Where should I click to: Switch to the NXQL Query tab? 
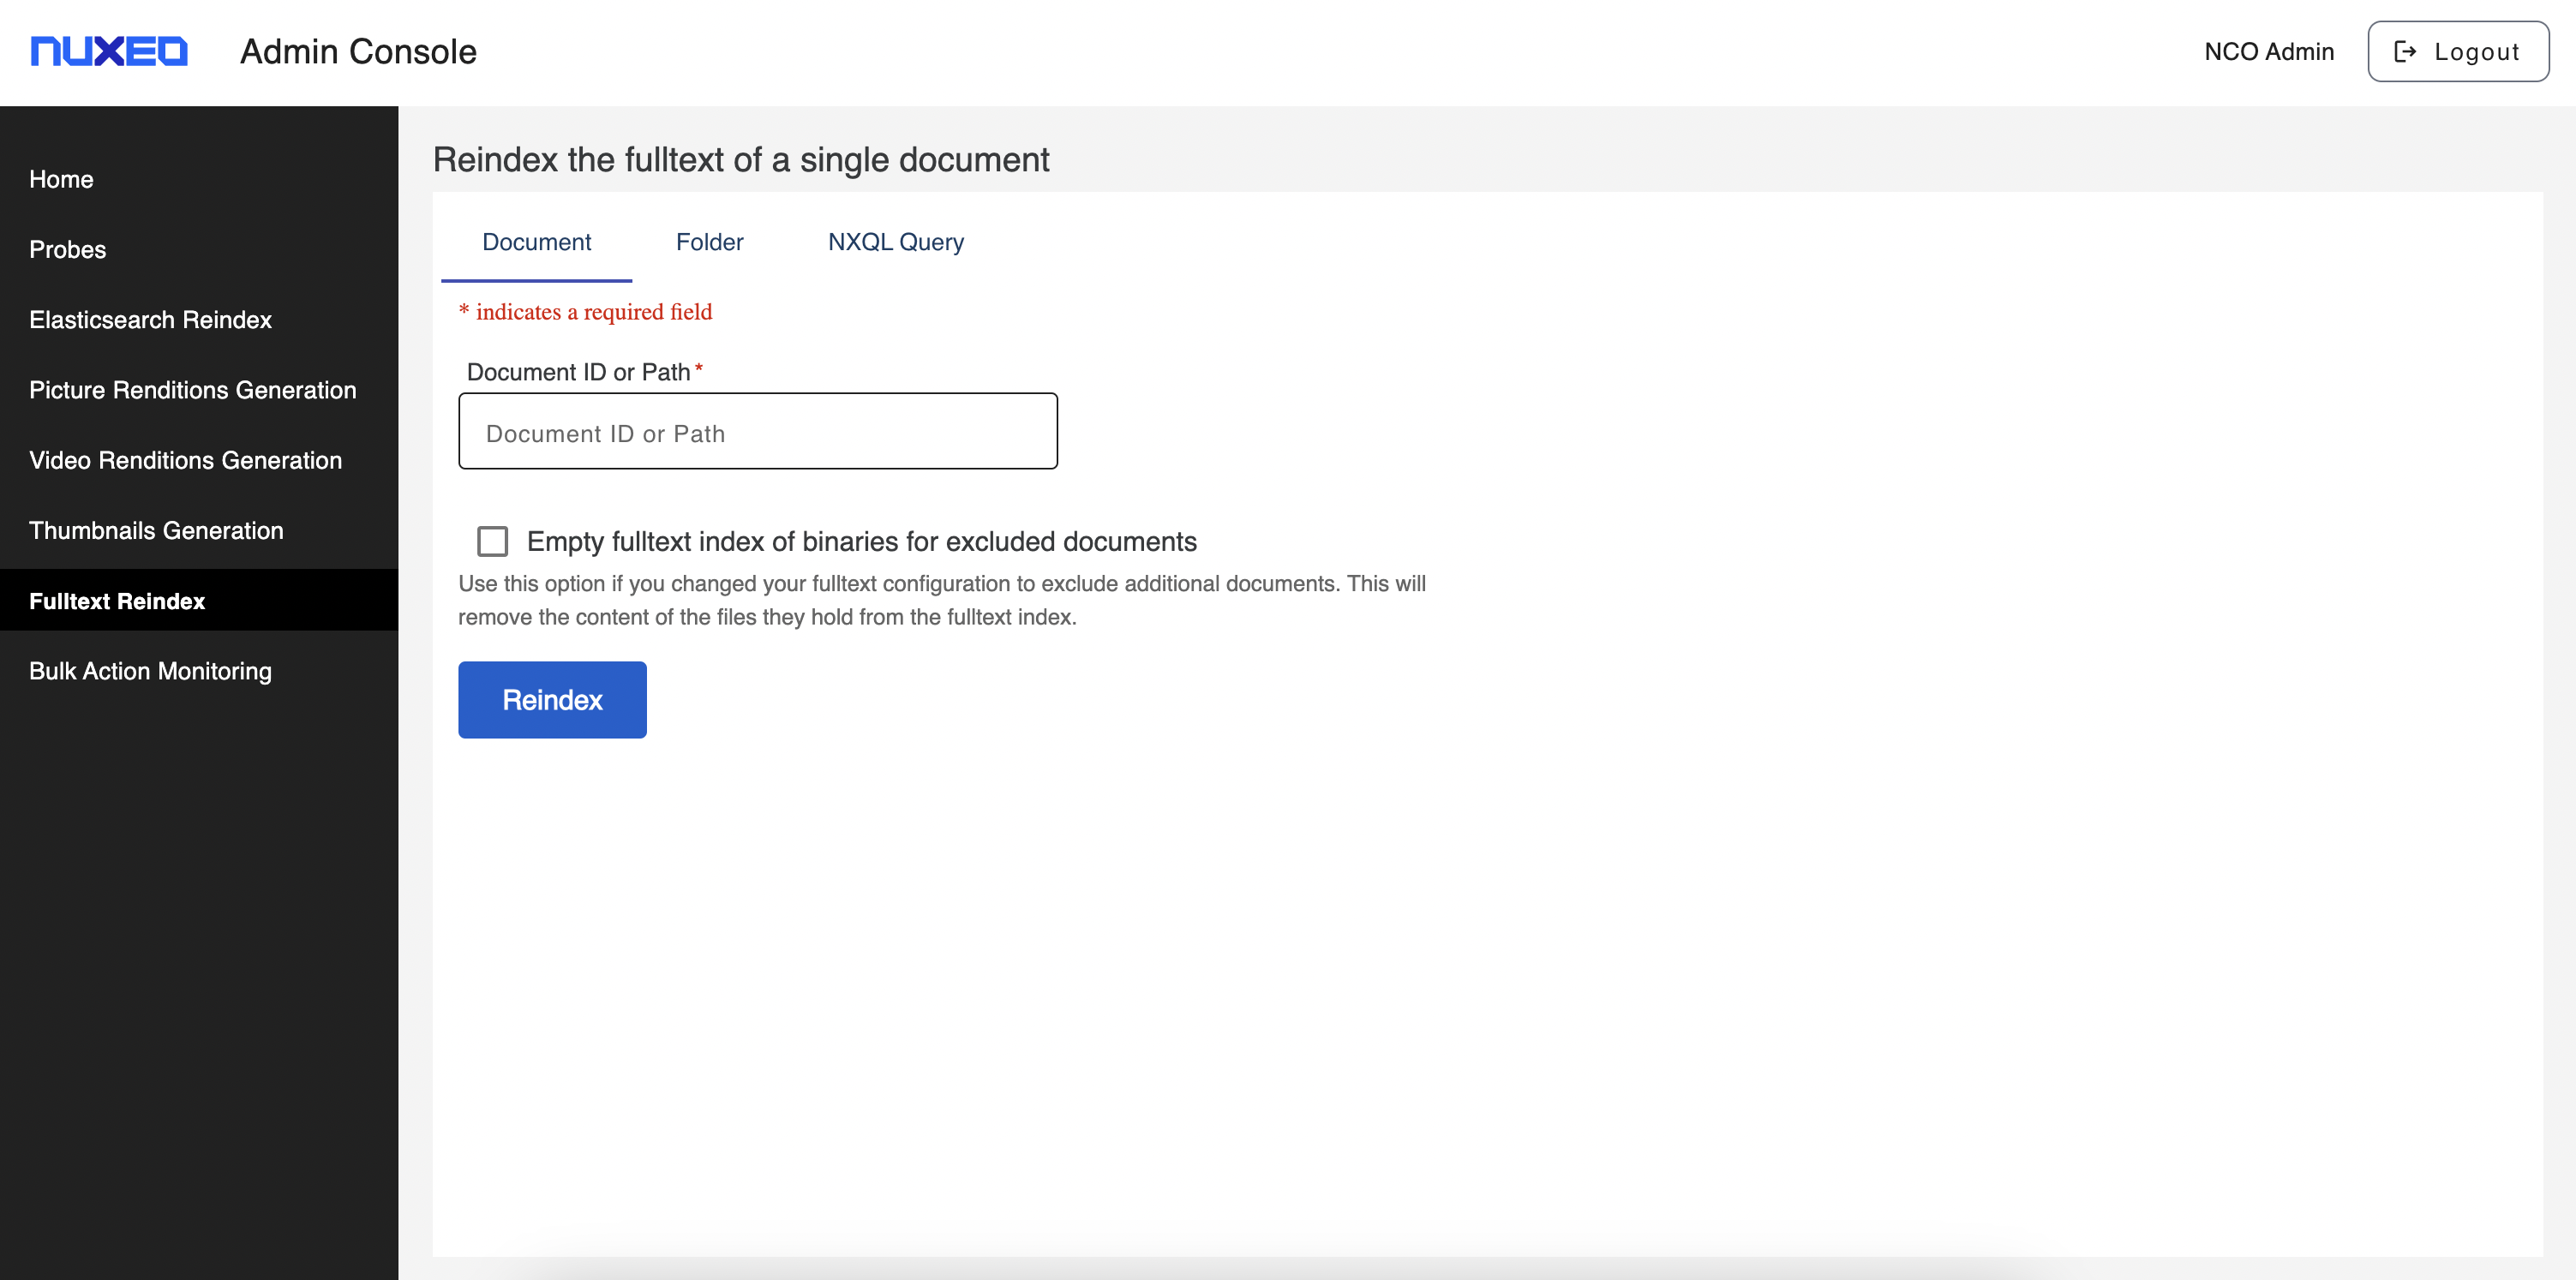pos(895,242)
